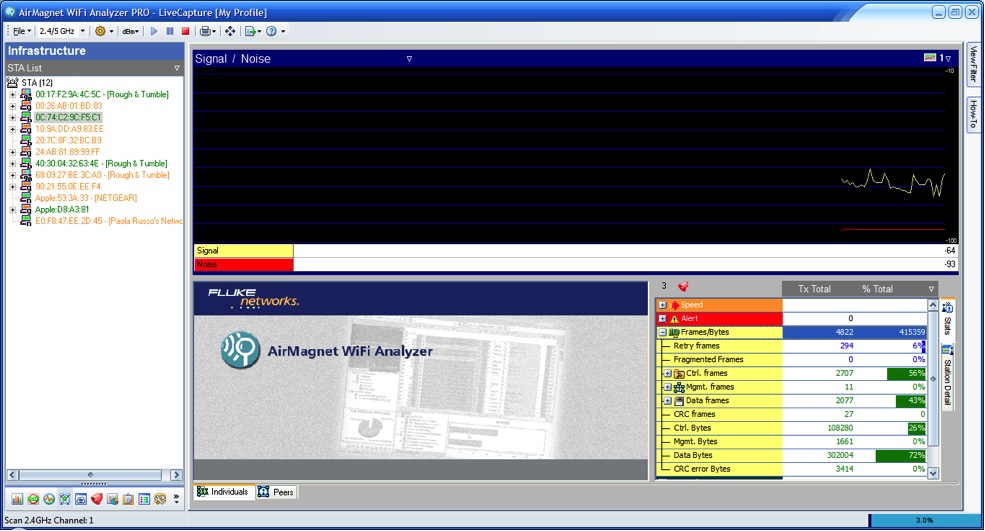Expand the Alert row

coord(662,319)
